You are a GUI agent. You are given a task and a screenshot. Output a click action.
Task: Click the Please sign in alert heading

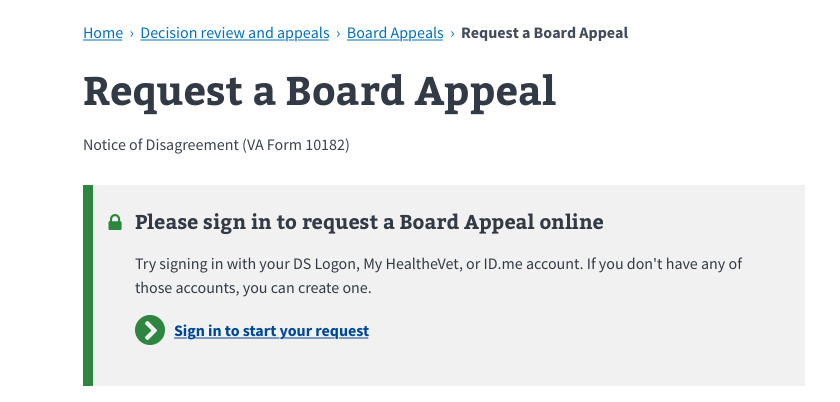click(x=369, y=221)
